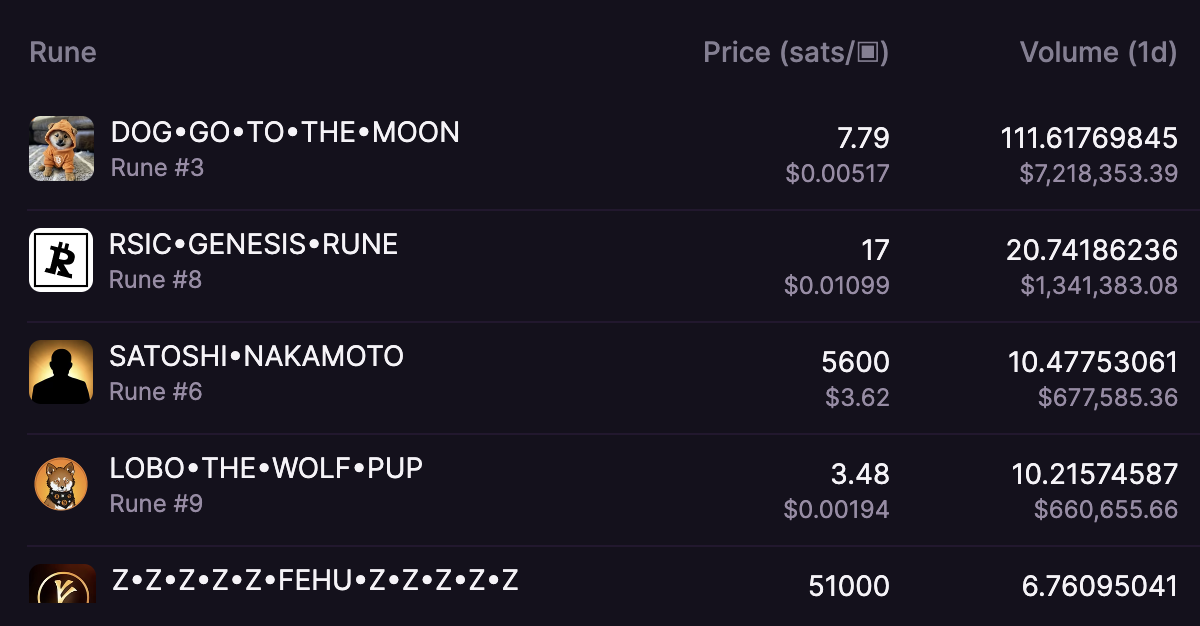Click the Rune #6 subtitle
The height and width of the screenshot is (626, 1200).
click(x=155, y=391)
